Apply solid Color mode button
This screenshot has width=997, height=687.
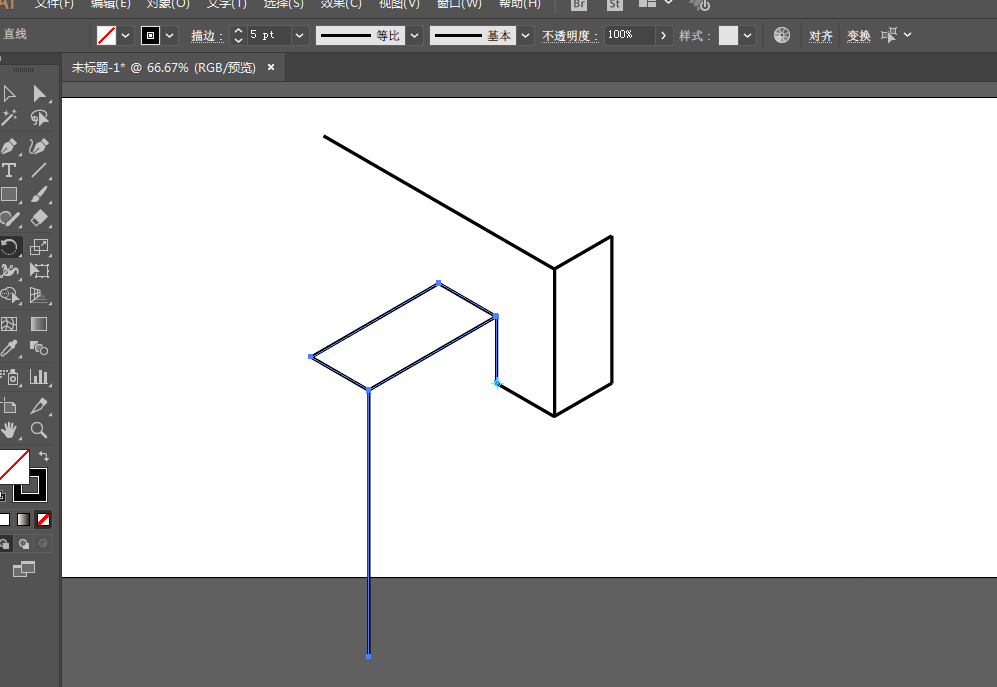pyautogui.click(x=4, y=520)
